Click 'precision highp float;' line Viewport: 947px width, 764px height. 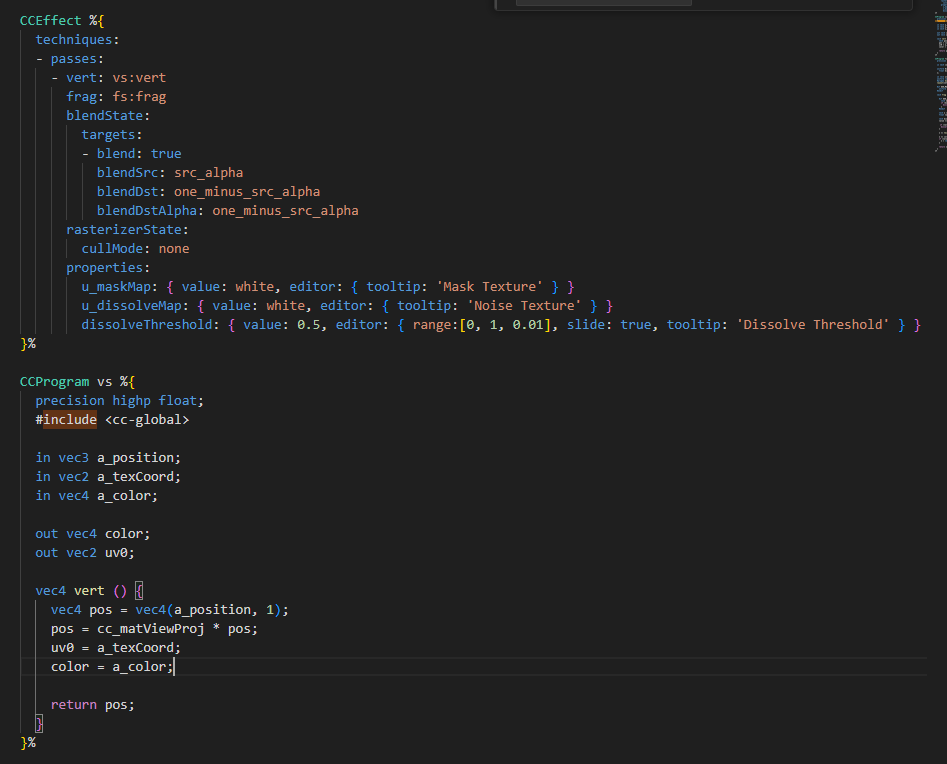(120, 401)
